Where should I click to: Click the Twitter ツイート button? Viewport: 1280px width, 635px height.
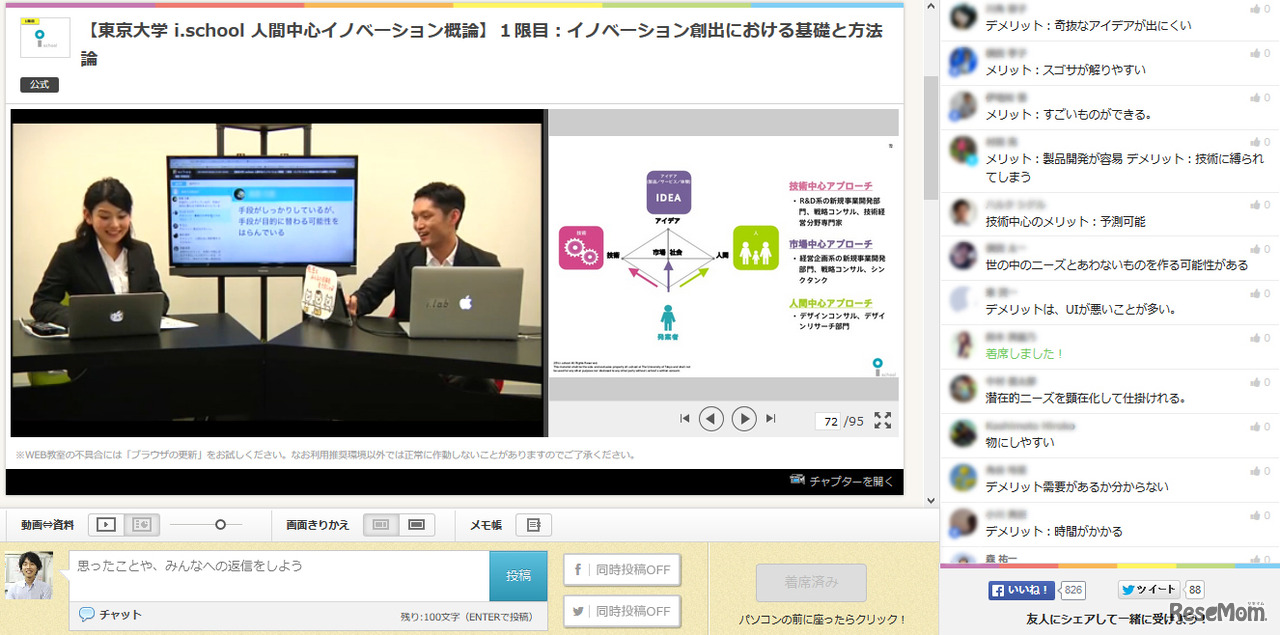tap(1148, 590)
